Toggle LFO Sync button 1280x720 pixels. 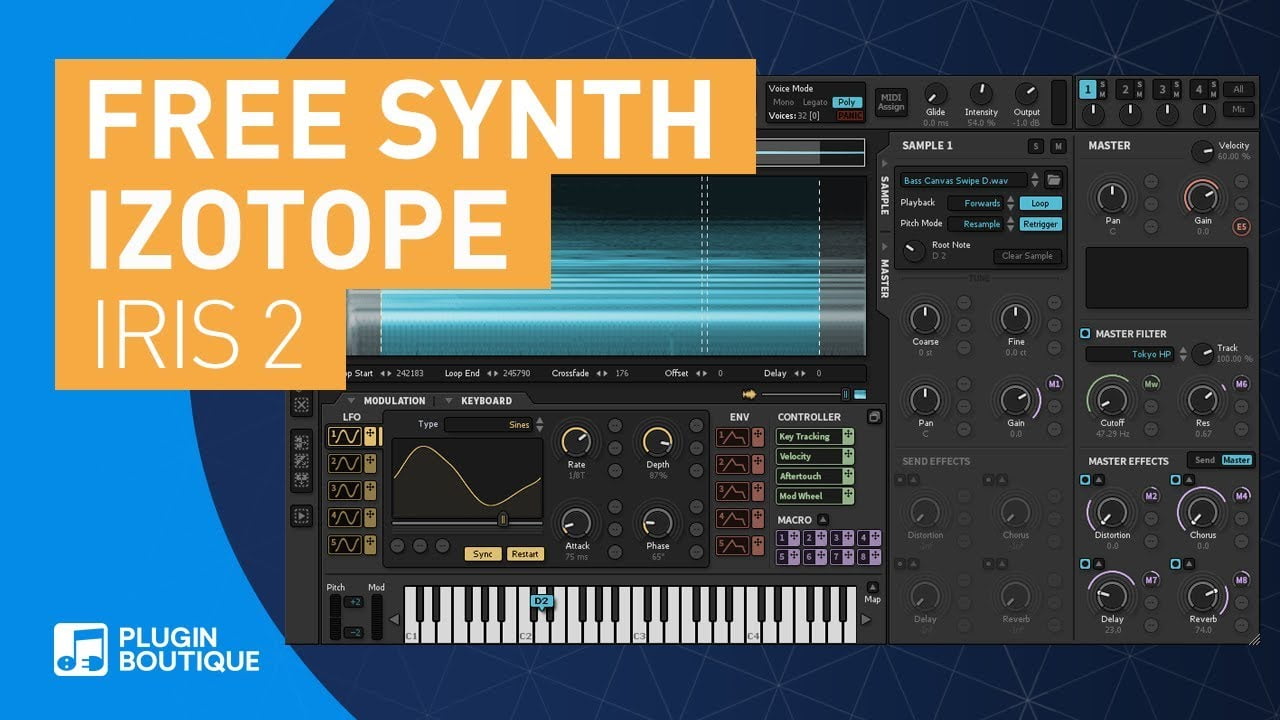483,554
